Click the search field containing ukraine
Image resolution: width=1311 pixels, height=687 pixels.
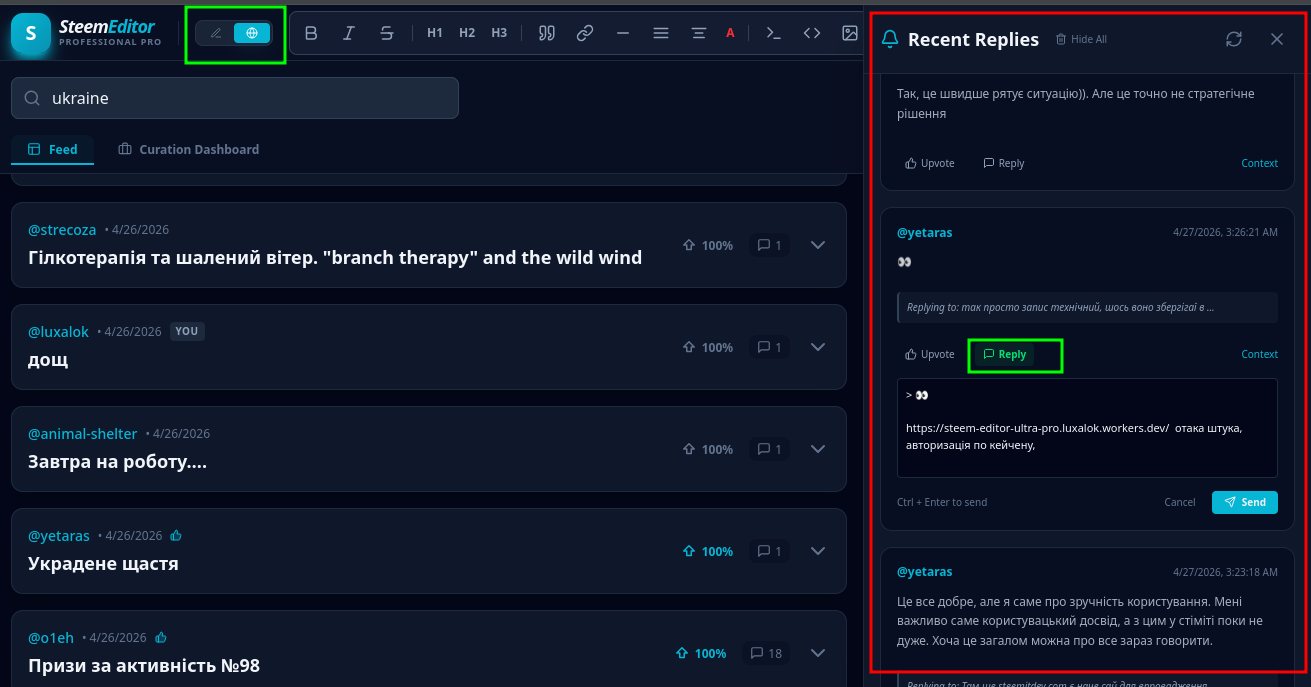tap(235, 98)
